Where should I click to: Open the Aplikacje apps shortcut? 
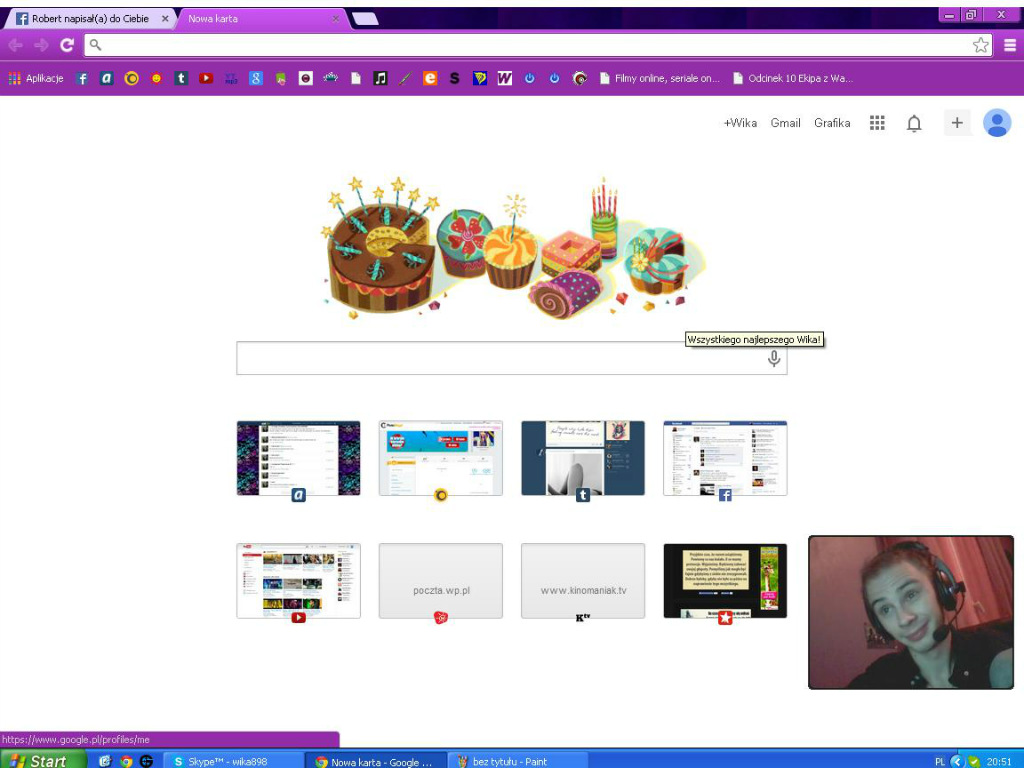coord(36,78)
